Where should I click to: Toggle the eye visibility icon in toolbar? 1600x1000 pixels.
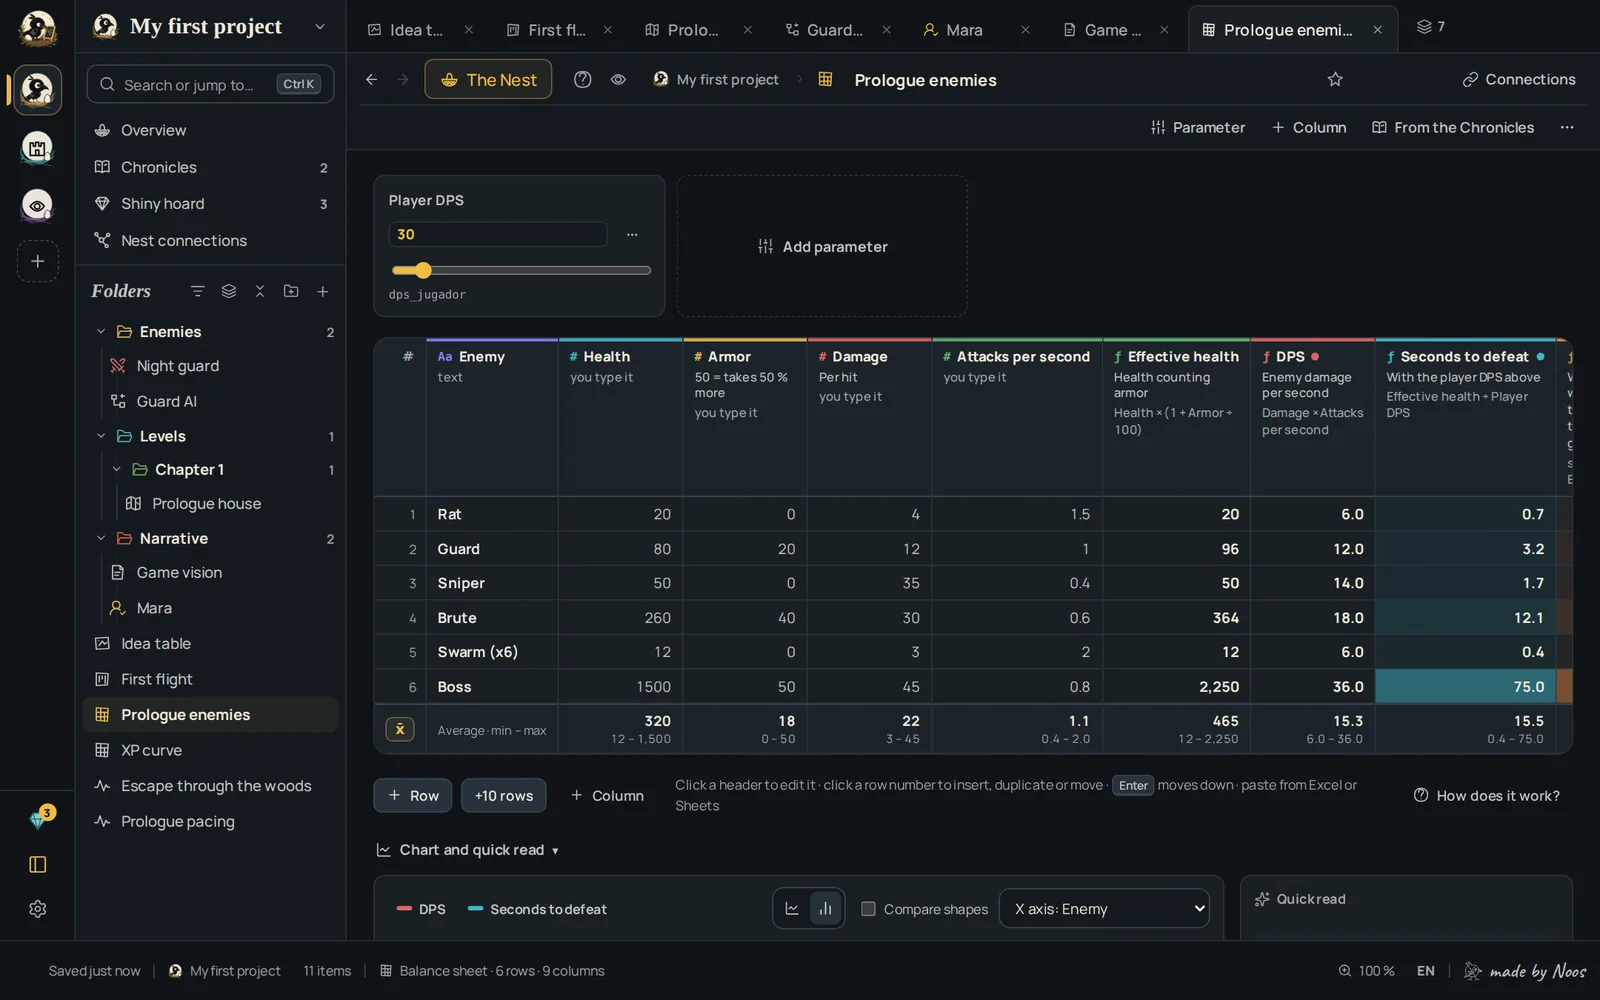(618, 79)
